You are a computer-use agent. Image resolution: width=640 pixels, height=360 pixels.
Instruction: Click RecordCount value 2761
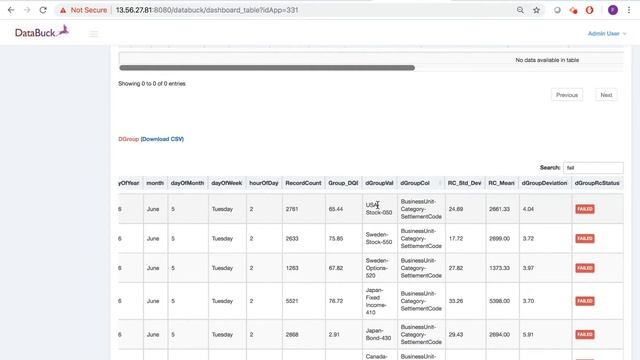pos(292,209)
